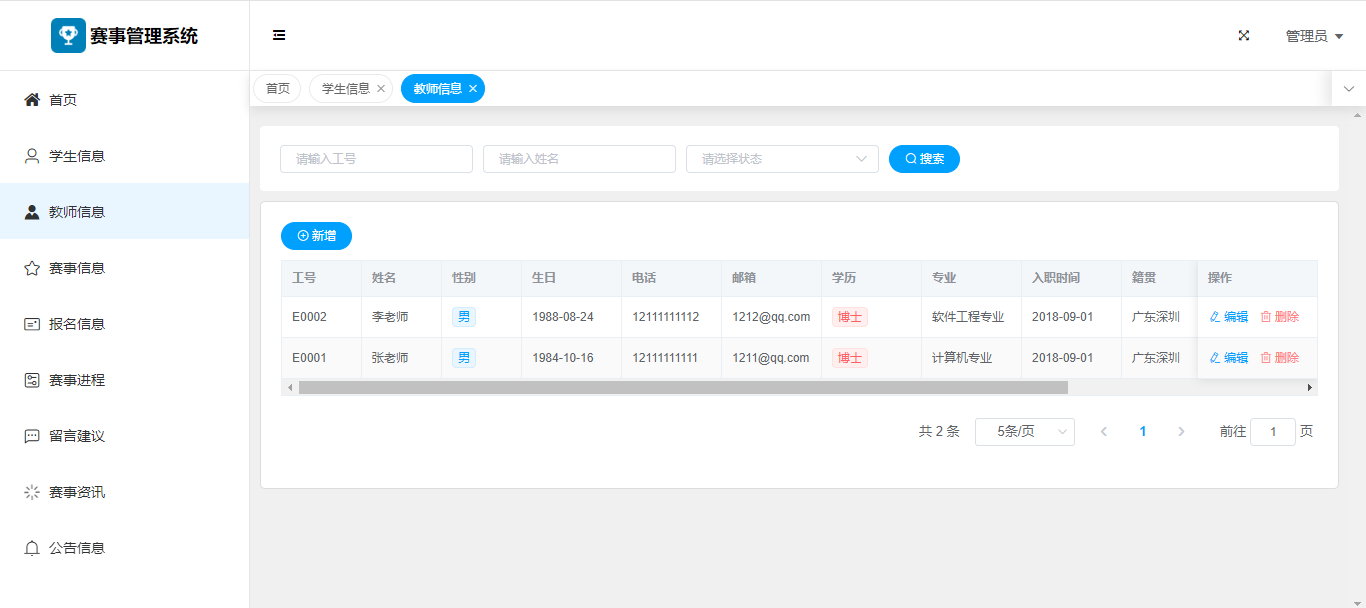Expand the tabs dropdown chevron at right
This screenshot has height=608, width=1366.
point(1348,89)
